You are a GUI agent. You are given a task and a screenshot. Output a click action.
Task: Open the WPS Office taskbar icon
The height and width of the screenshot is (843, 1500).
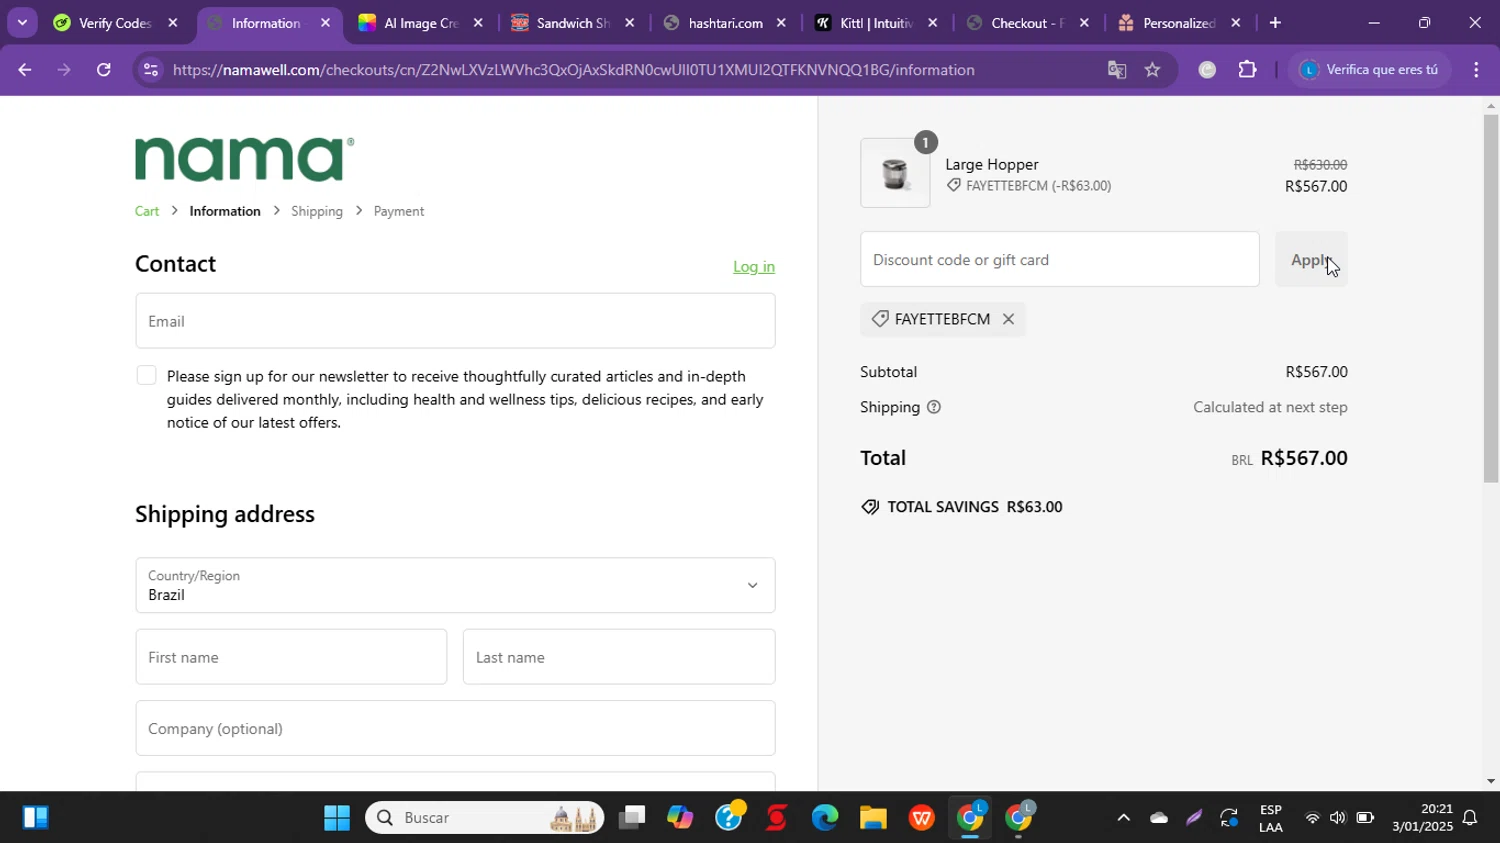pyautogui.click(x=922, y=818)
